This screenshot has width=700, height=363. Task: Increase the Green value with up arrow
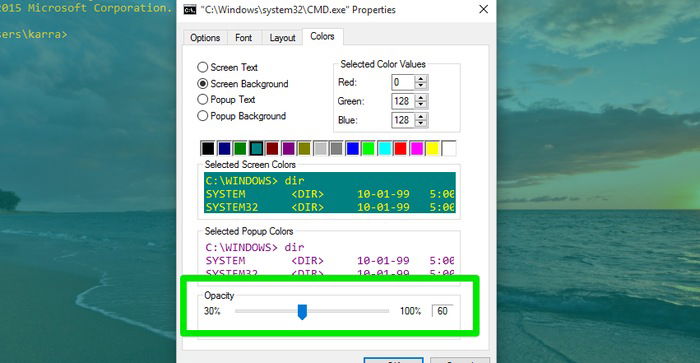pos(421,98)
